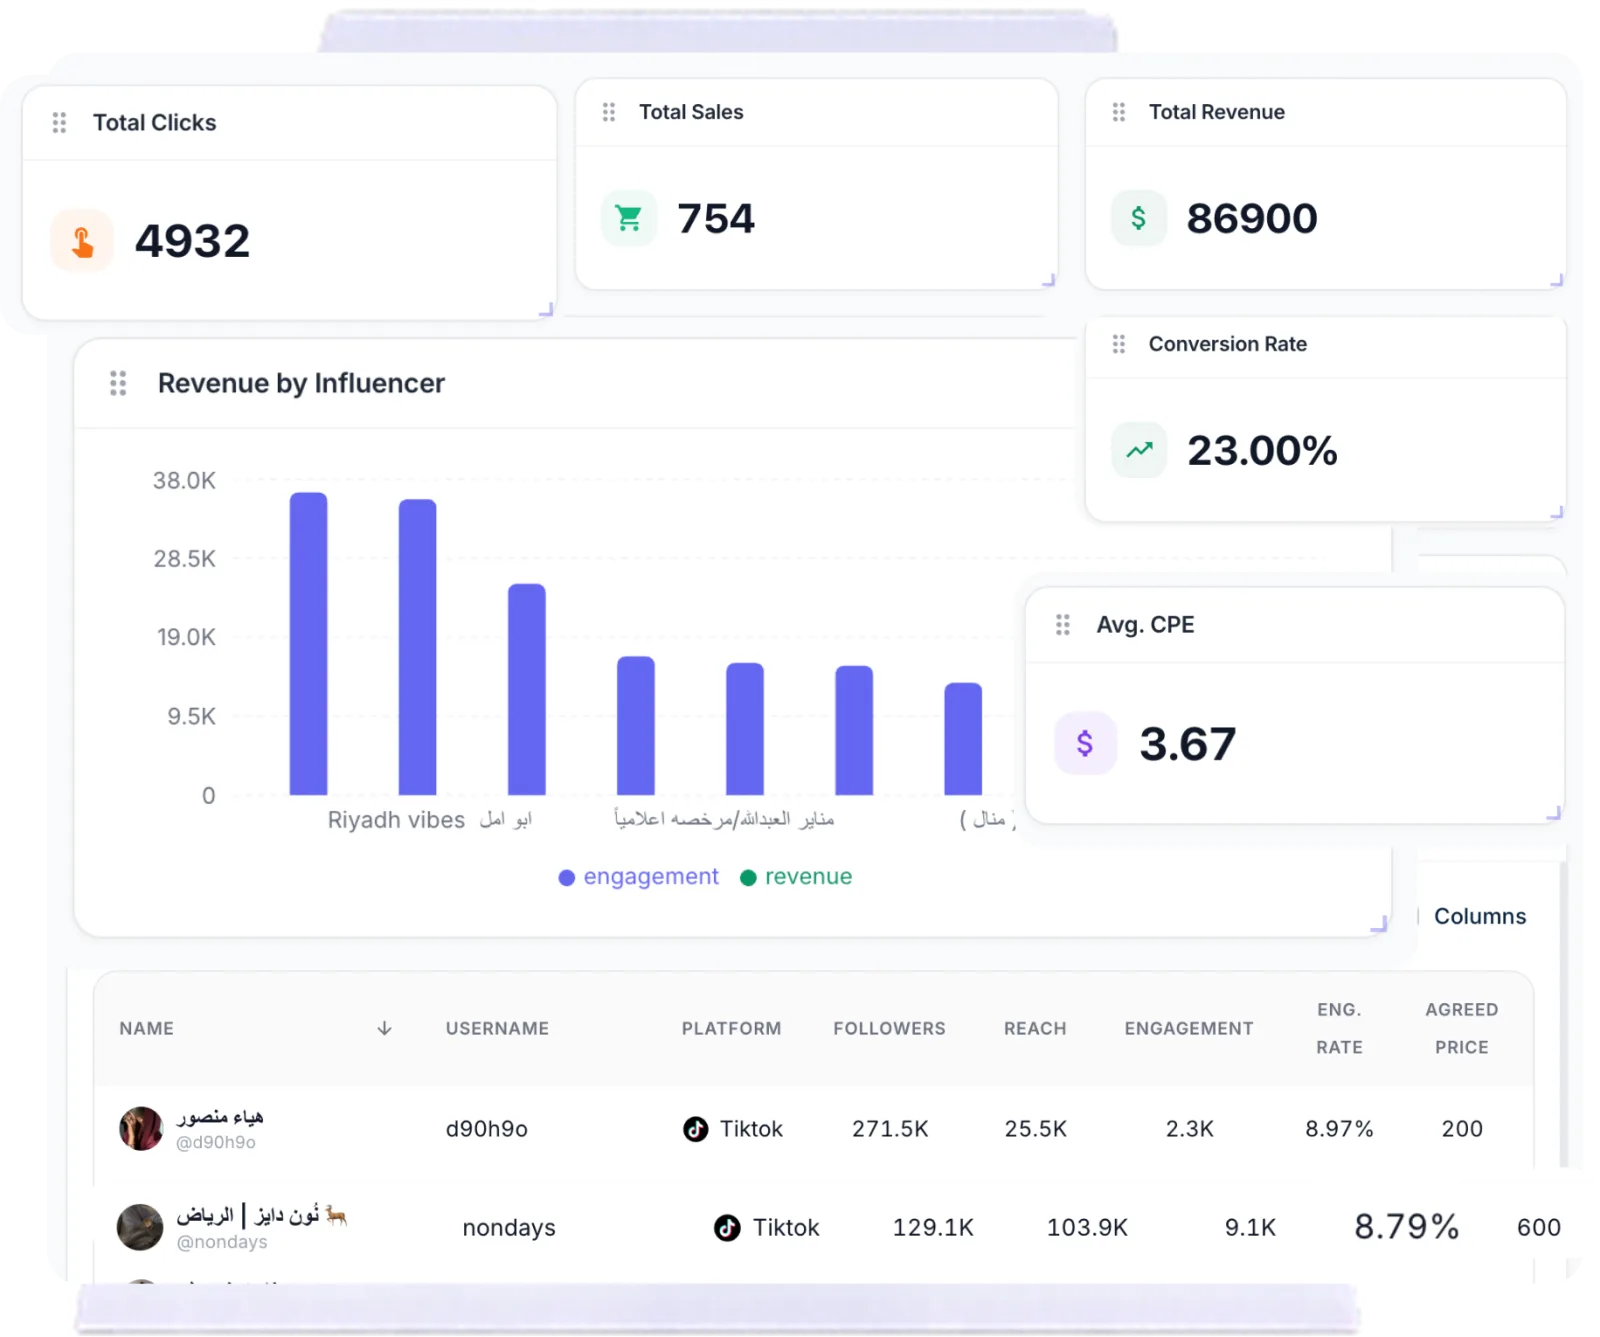Click the Revenue by Influencer drag handle
The height and width of the screenshot is (1337, 1600).
[118, 383]
